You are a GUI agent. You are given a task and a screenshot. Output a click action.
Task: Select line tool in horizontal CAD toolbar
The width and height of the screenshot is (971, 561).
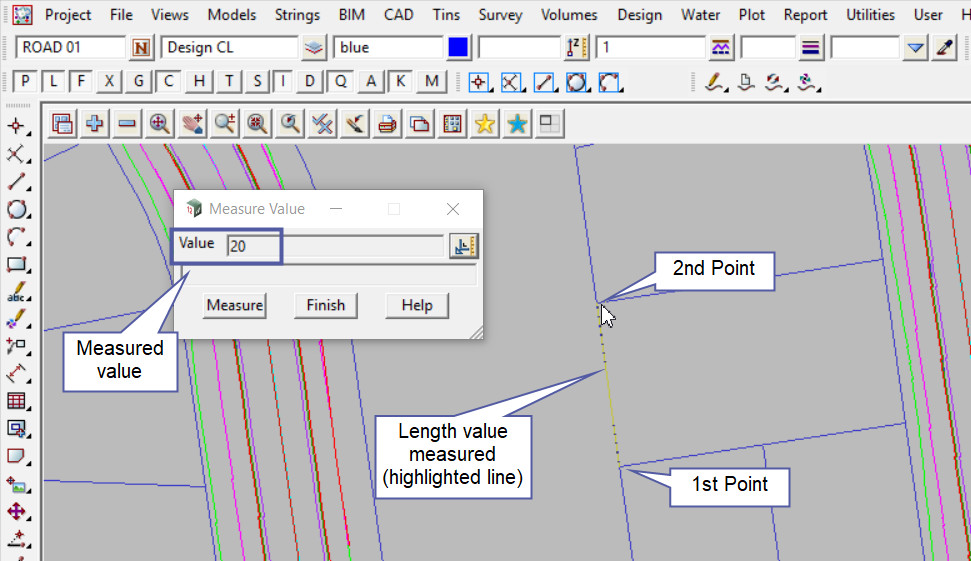tap(544, 82)
